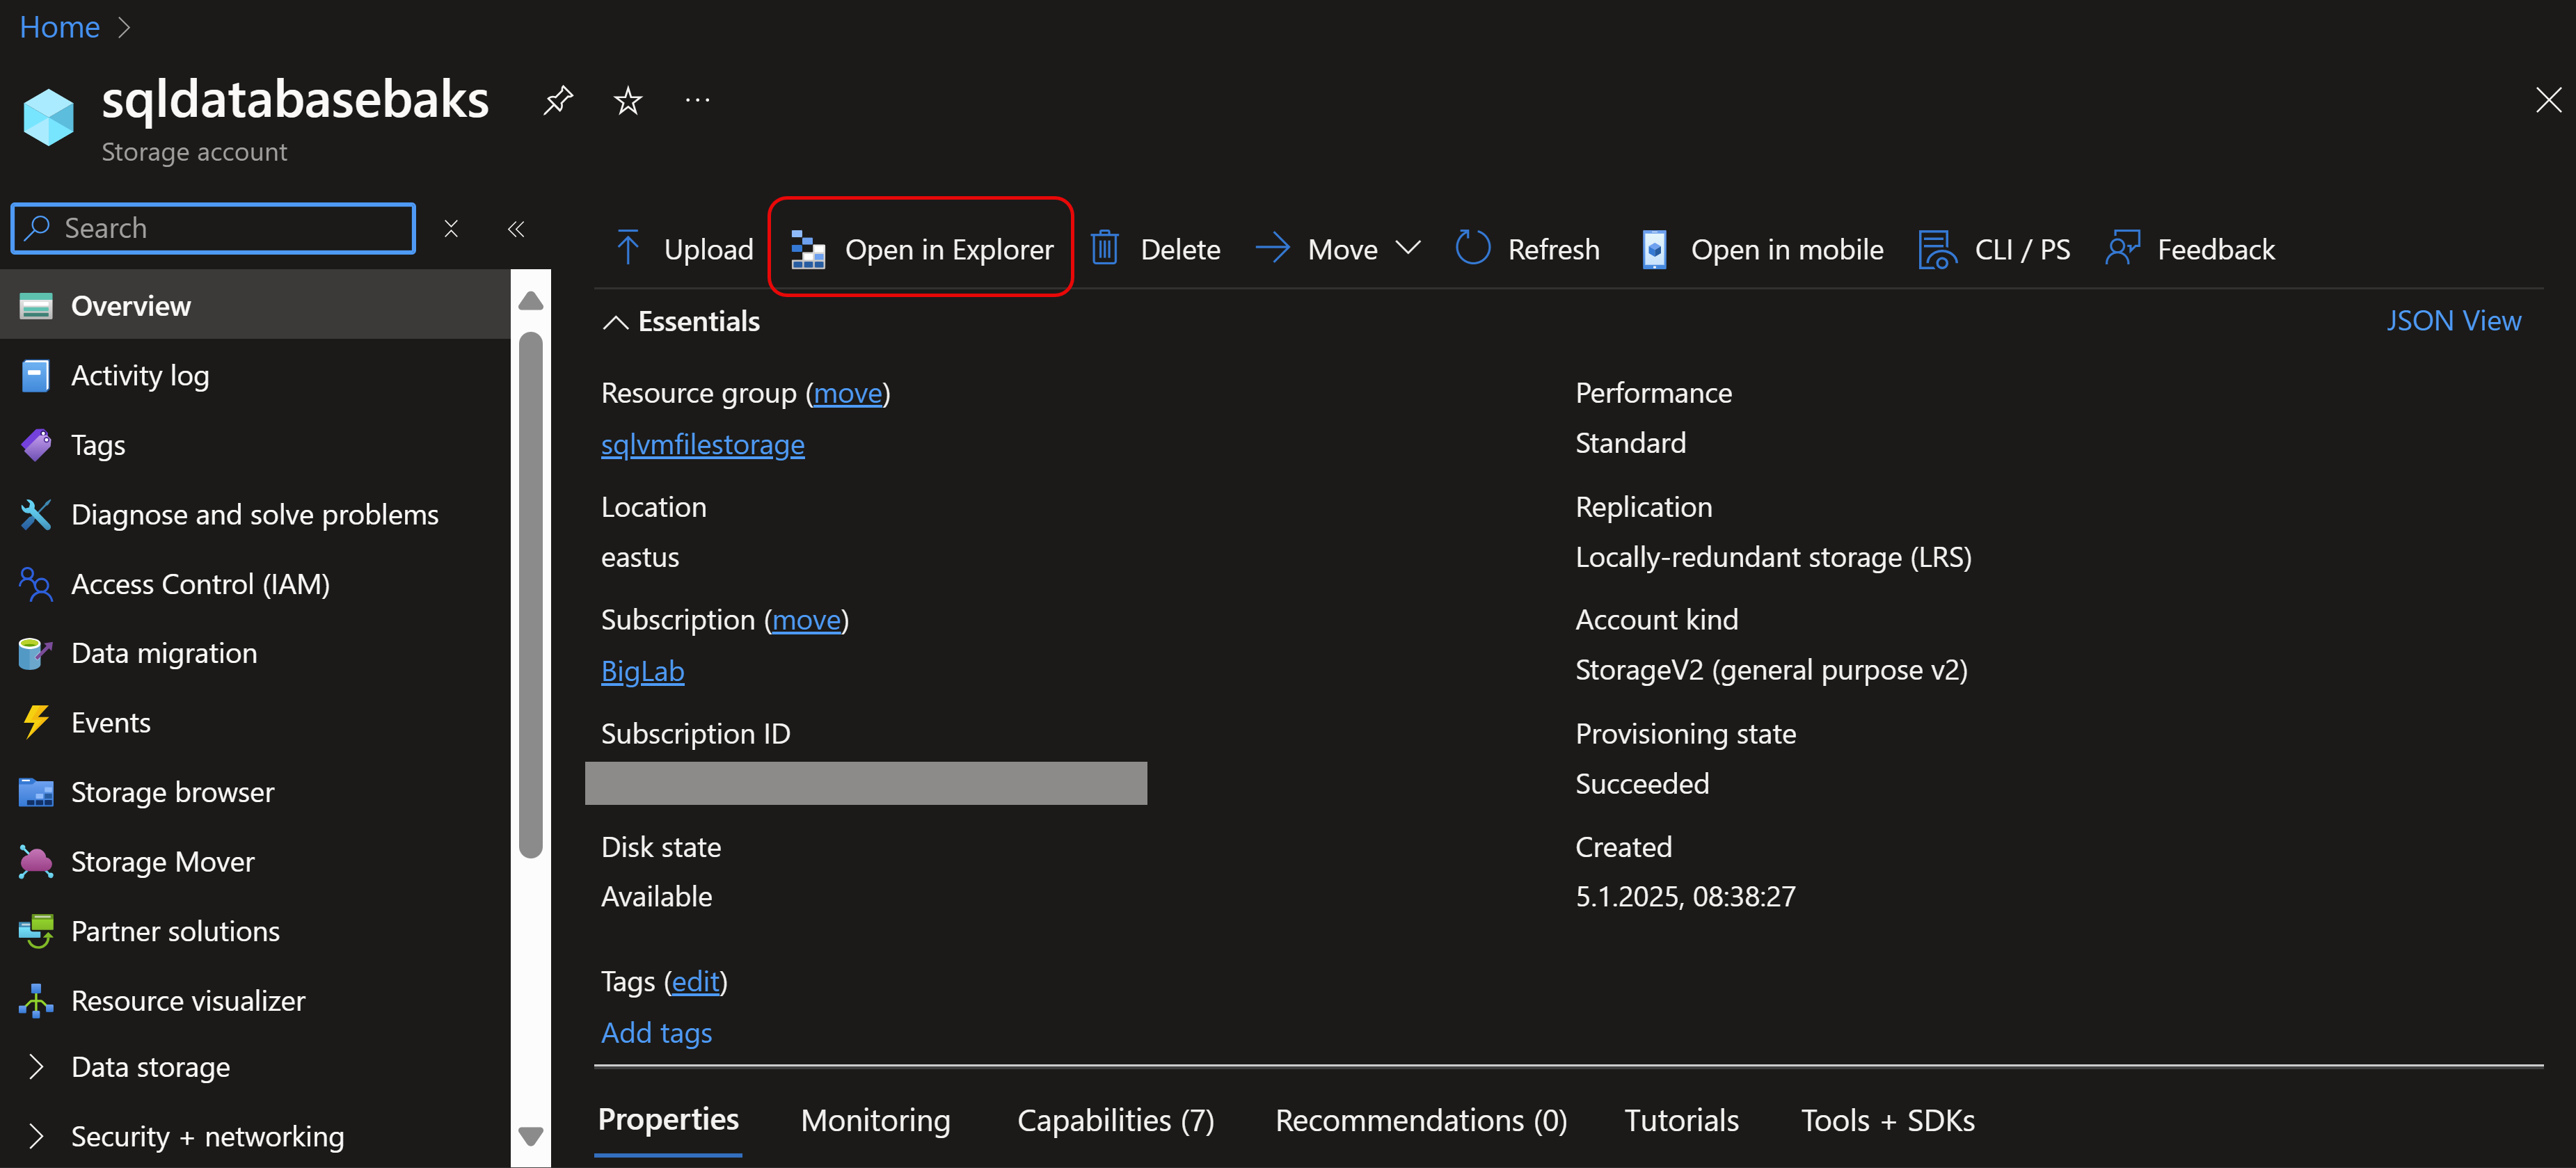Open sqlvmfilestorage resource group link
Image resolution: width=2576 pixels, height=1168 pixels.
(702, 444)
